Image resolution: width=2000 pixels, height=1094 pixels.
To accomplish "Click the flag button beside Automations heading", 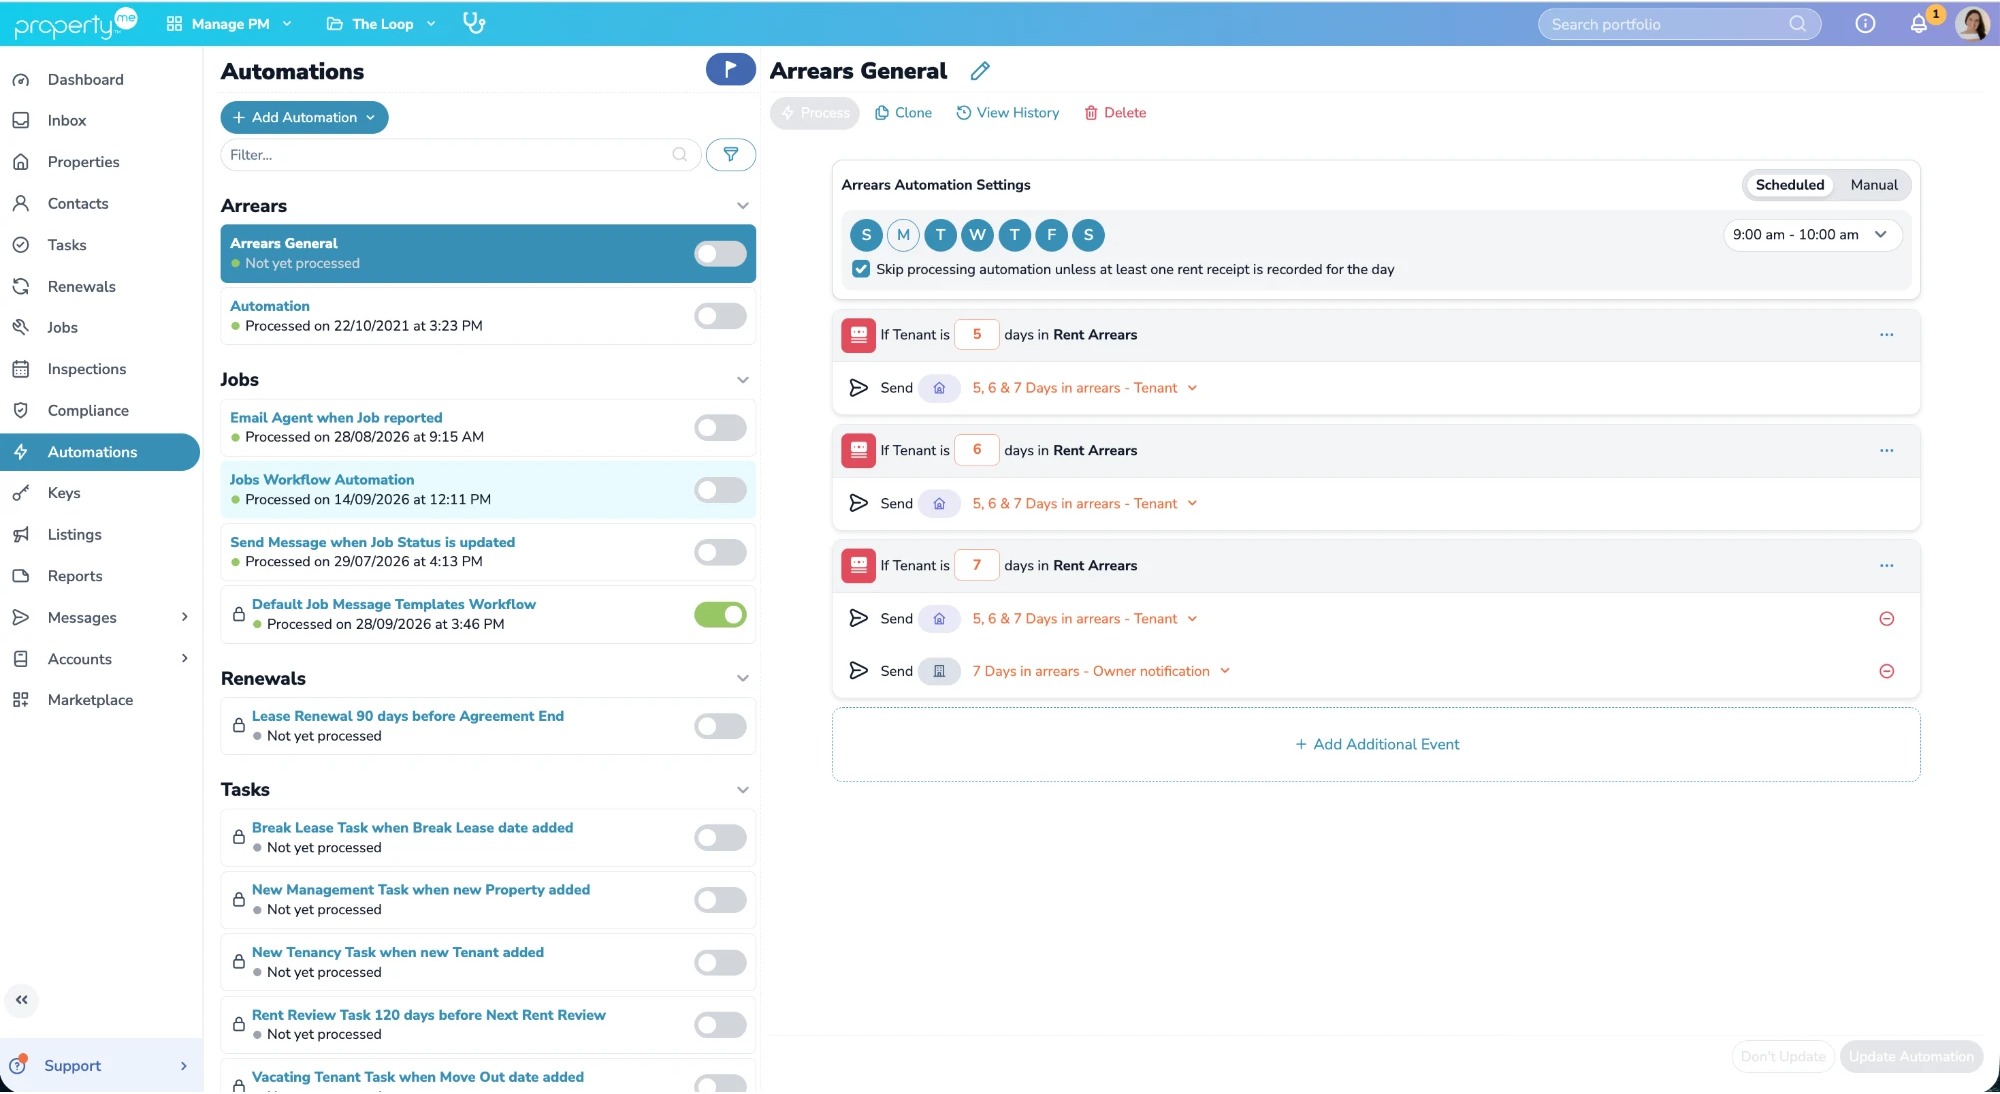I will [730, 69].
